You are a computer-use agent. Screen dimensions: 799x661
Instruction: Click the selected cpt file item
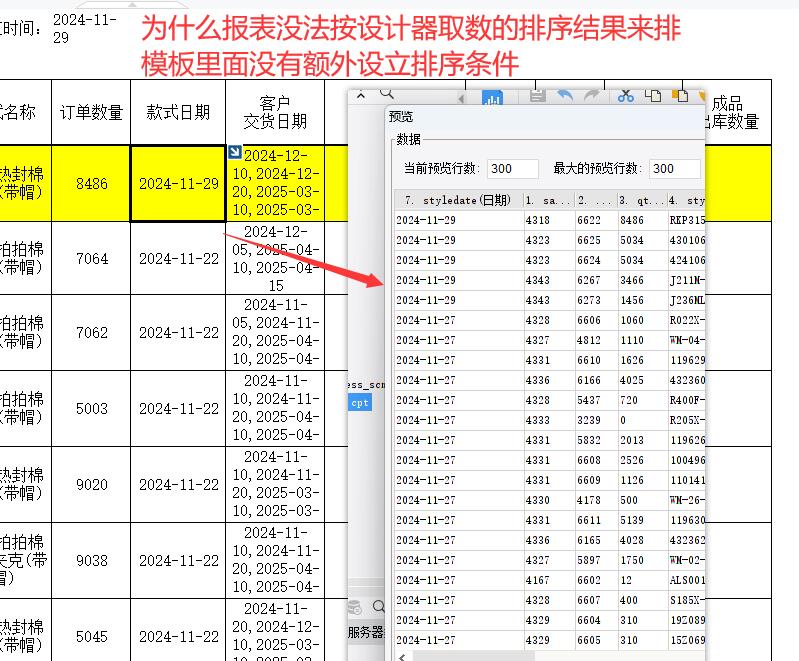point(359,402)
